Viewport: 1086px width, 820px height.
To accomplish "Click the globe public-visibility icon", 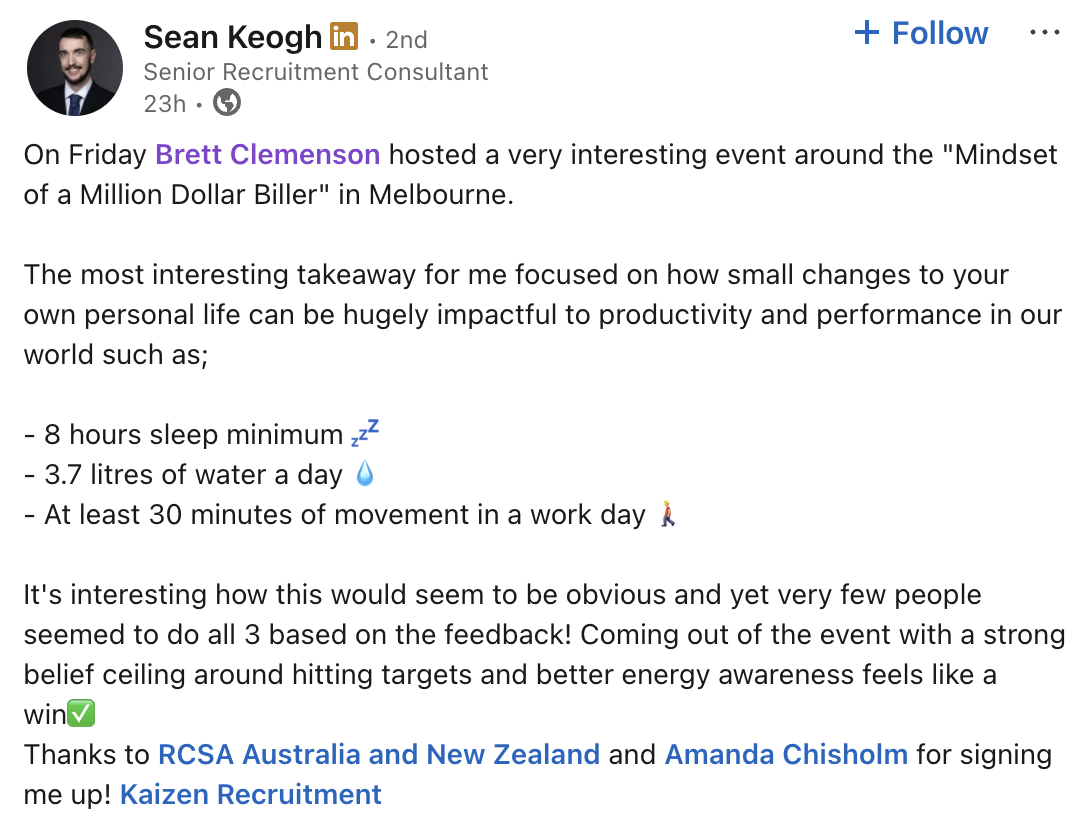I will [x=227, y=102].
